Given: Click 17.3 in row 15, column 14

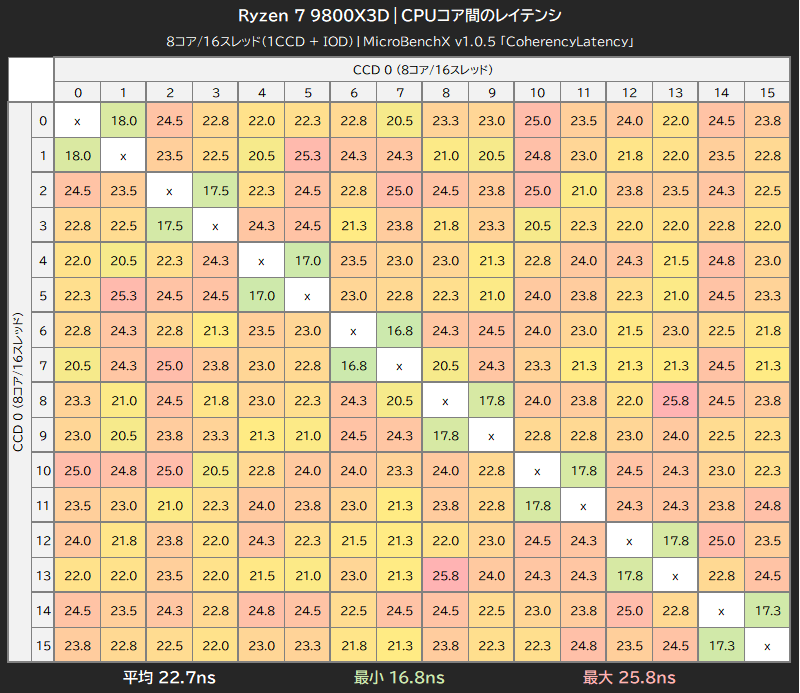Looking at the screenshot, I should pyautogui.click(x=721, y=646).
